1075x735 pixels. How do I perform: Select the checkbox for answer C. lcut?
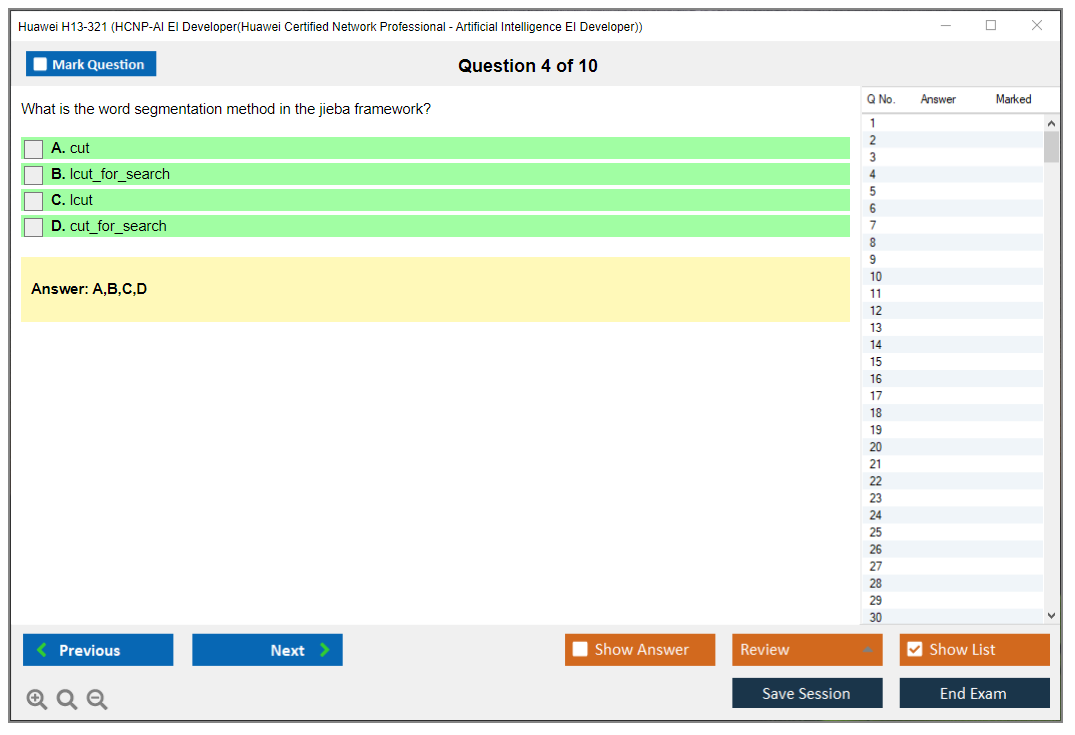[34, 201]
